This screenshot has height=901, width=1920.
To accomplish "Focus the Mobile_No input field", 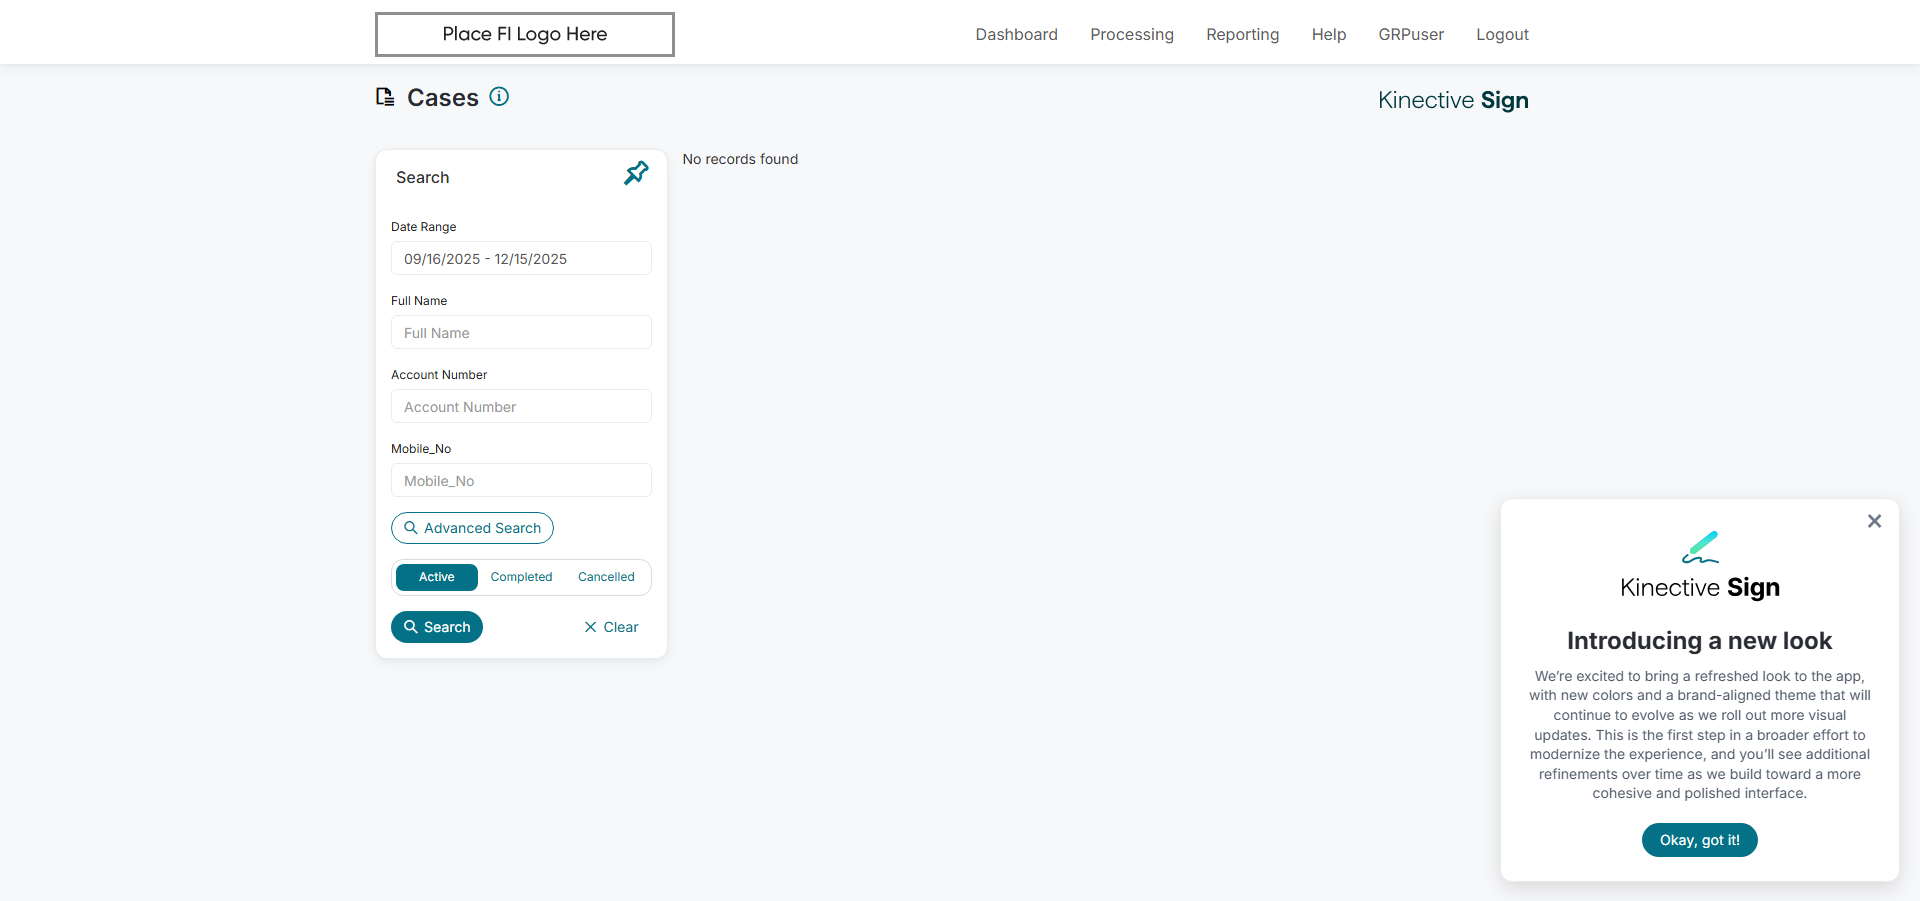I will tap(521, 480).
